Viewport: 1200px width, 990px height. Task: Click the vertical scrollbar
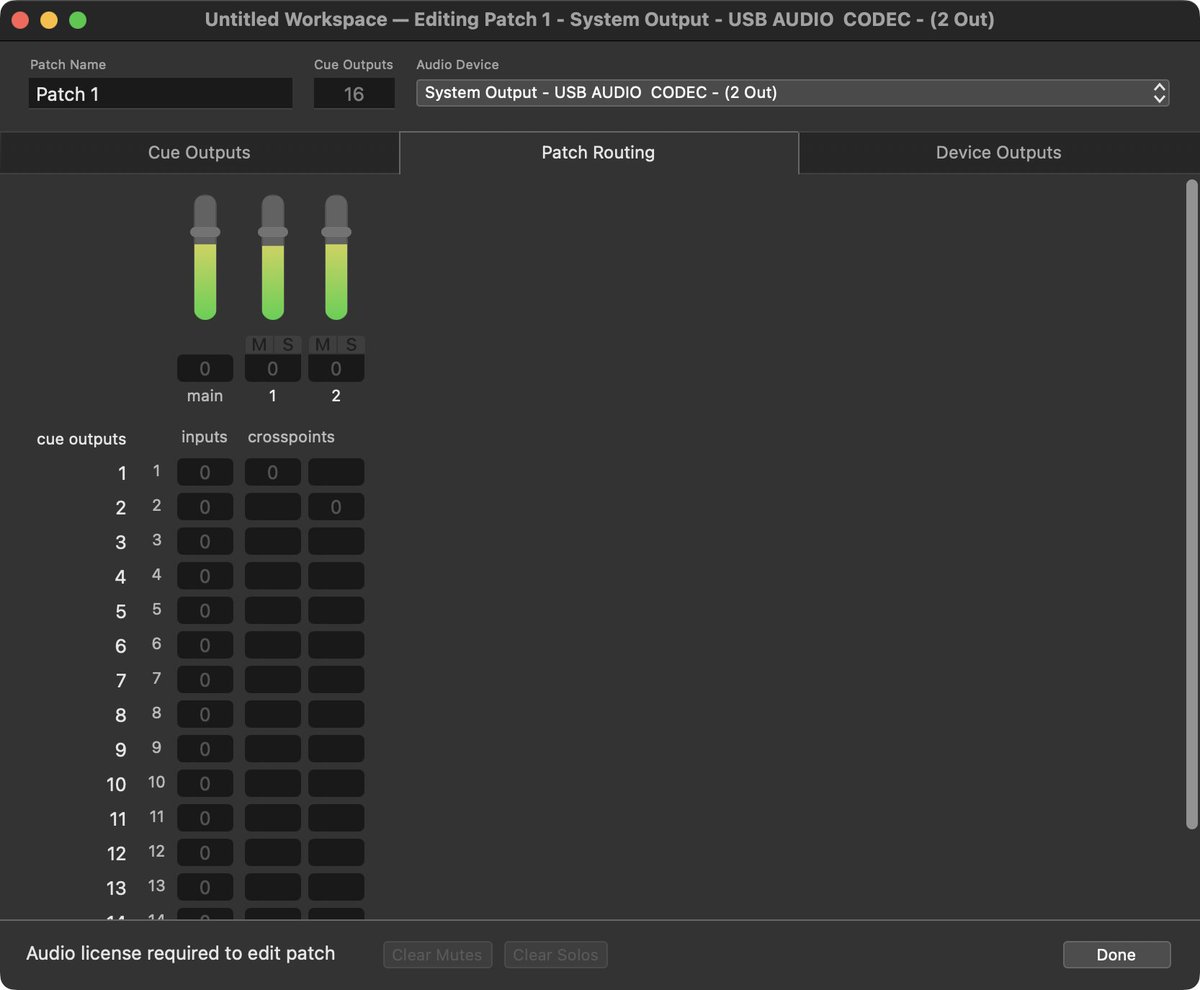point(1190,504)
